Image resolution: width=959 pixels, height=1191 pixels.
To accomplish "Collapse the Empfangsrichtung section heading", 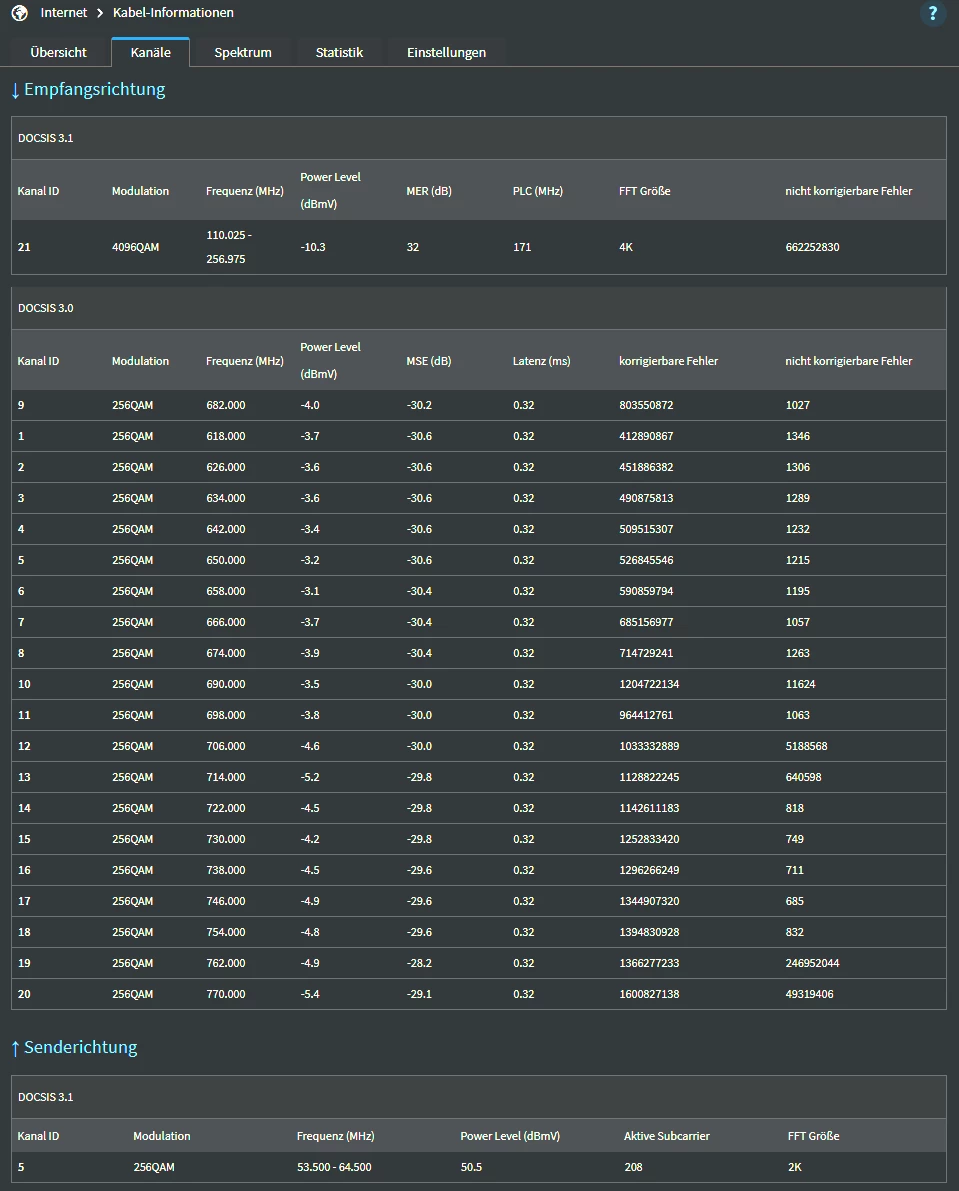I will [x=88, y=90].
